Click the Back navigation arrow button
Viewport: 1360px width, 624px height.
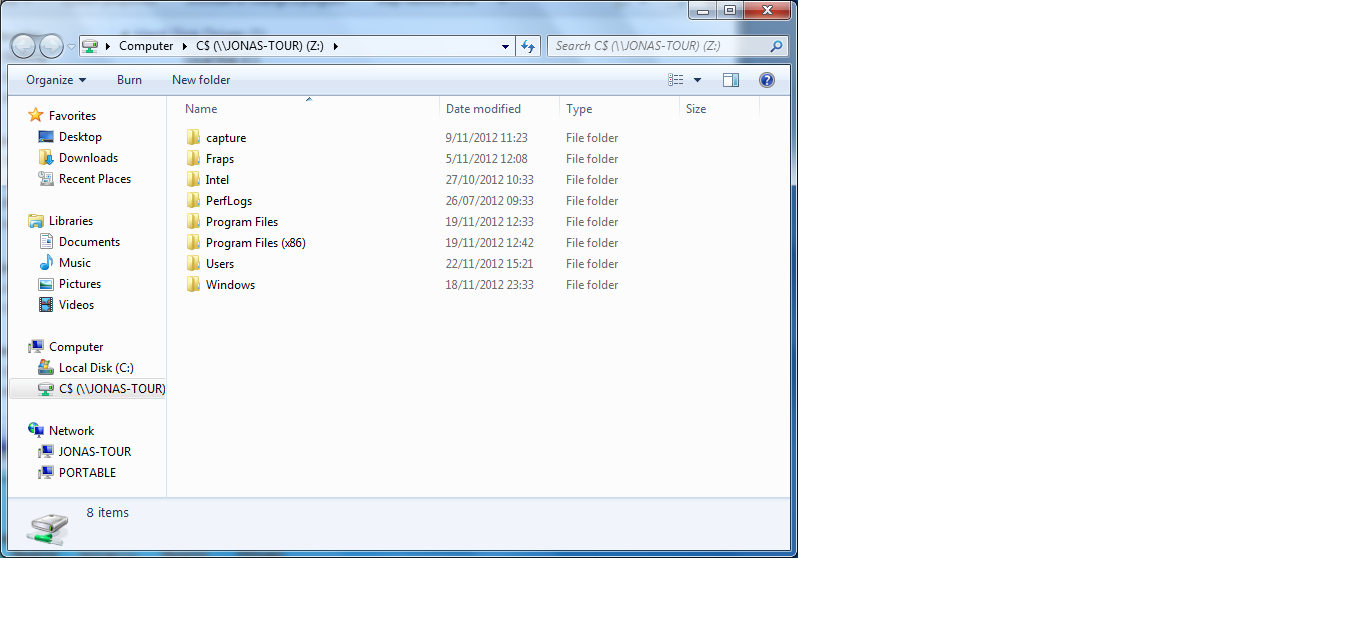[x=24, y=46]
